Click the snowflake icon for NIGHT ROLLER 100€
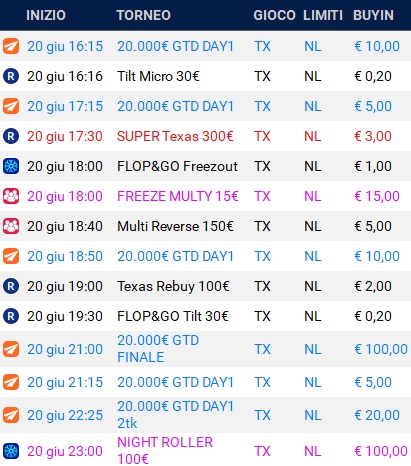 pyautogui.click(x=11, y=451)
